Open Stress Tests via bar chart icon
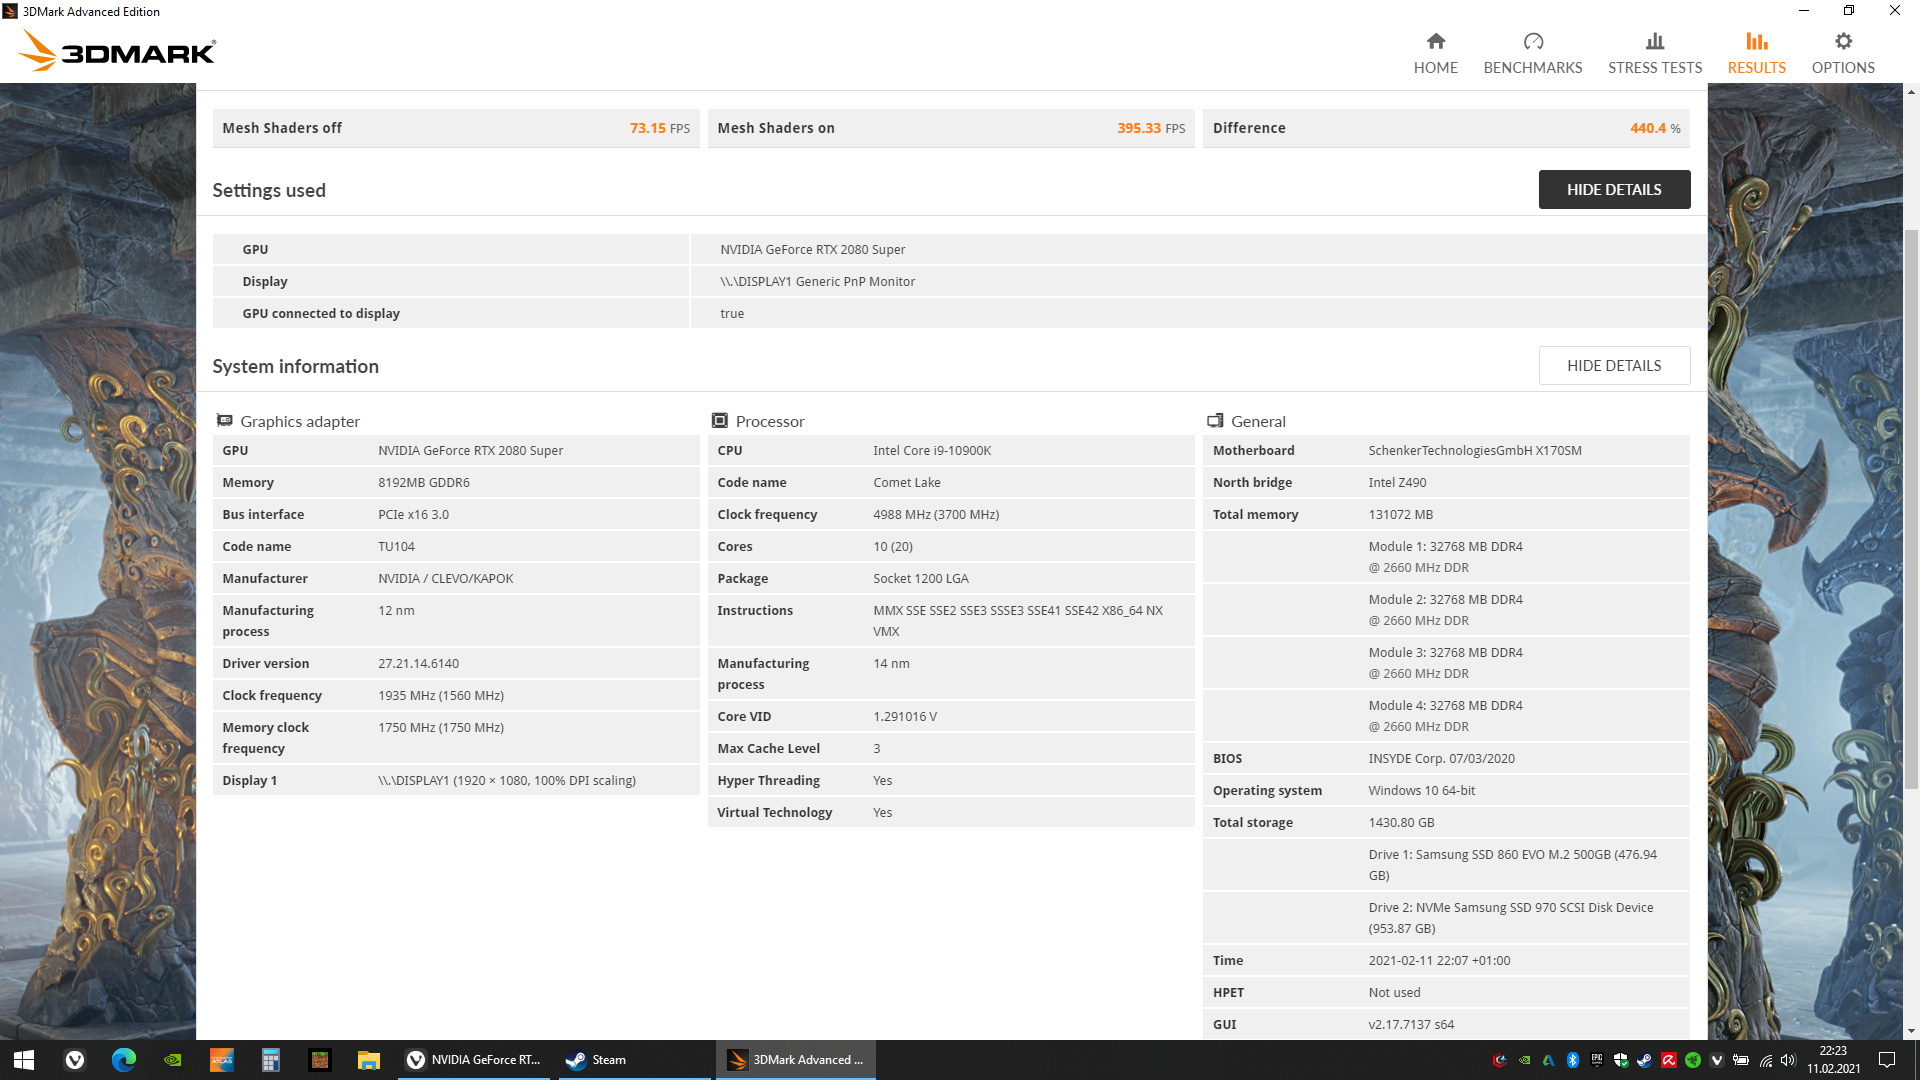The width and height of the screenshot is (1920, 1080). coord(1654,41)
